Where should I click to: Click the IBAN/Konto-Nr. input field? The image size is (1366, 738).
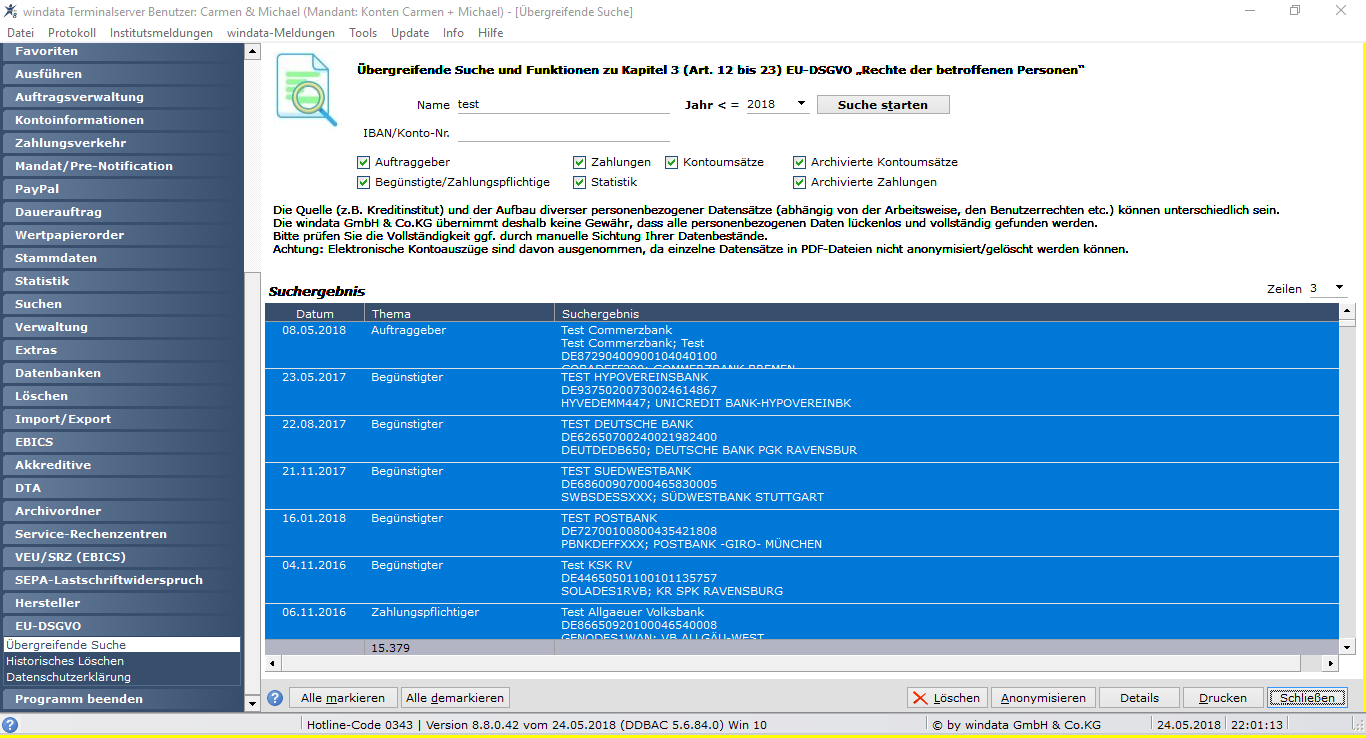563,132
